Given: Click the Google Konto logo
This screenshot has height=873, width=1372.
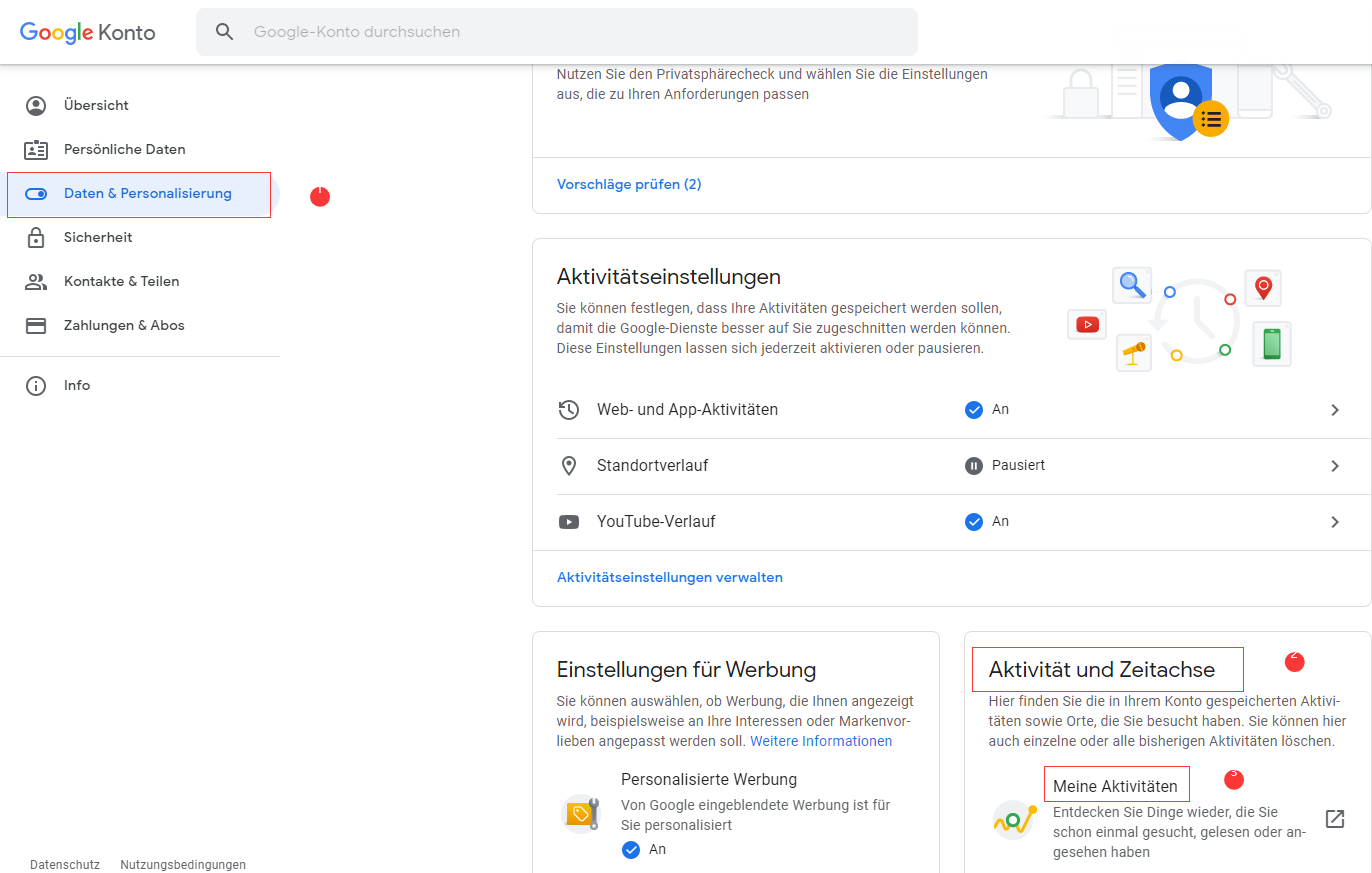Looking at the screenshot, I should pyautogui.click(x=88, y=32).
